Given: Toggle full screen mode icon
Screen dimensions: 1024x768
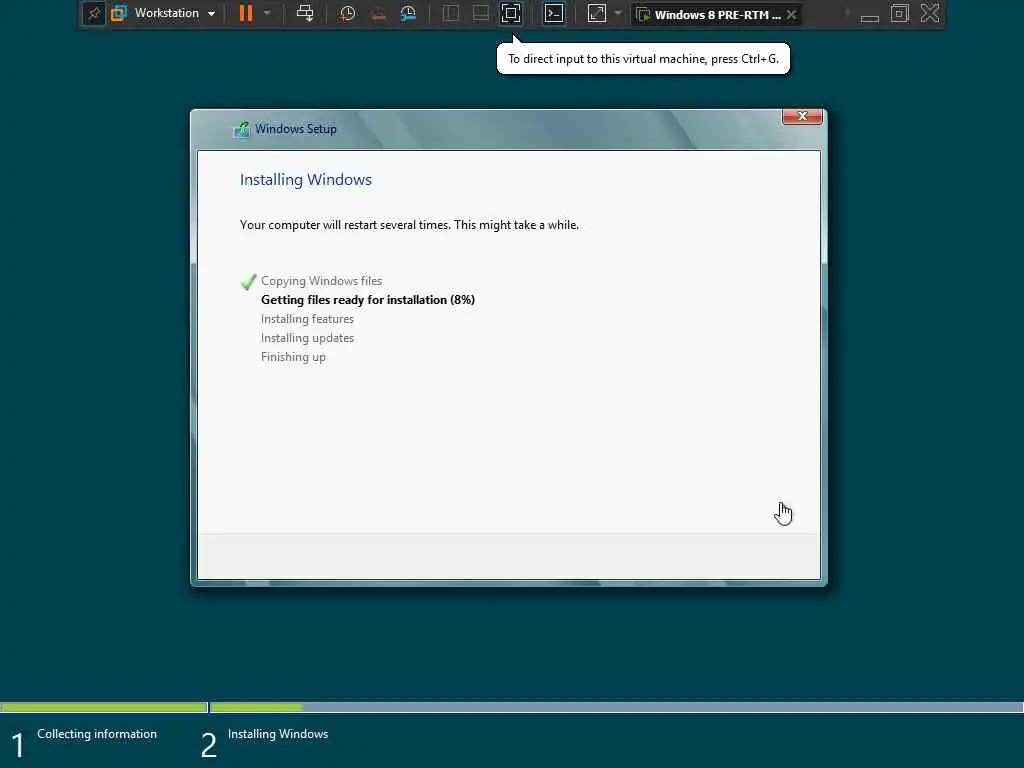Looking at the screenshot, I should [511, 13].
